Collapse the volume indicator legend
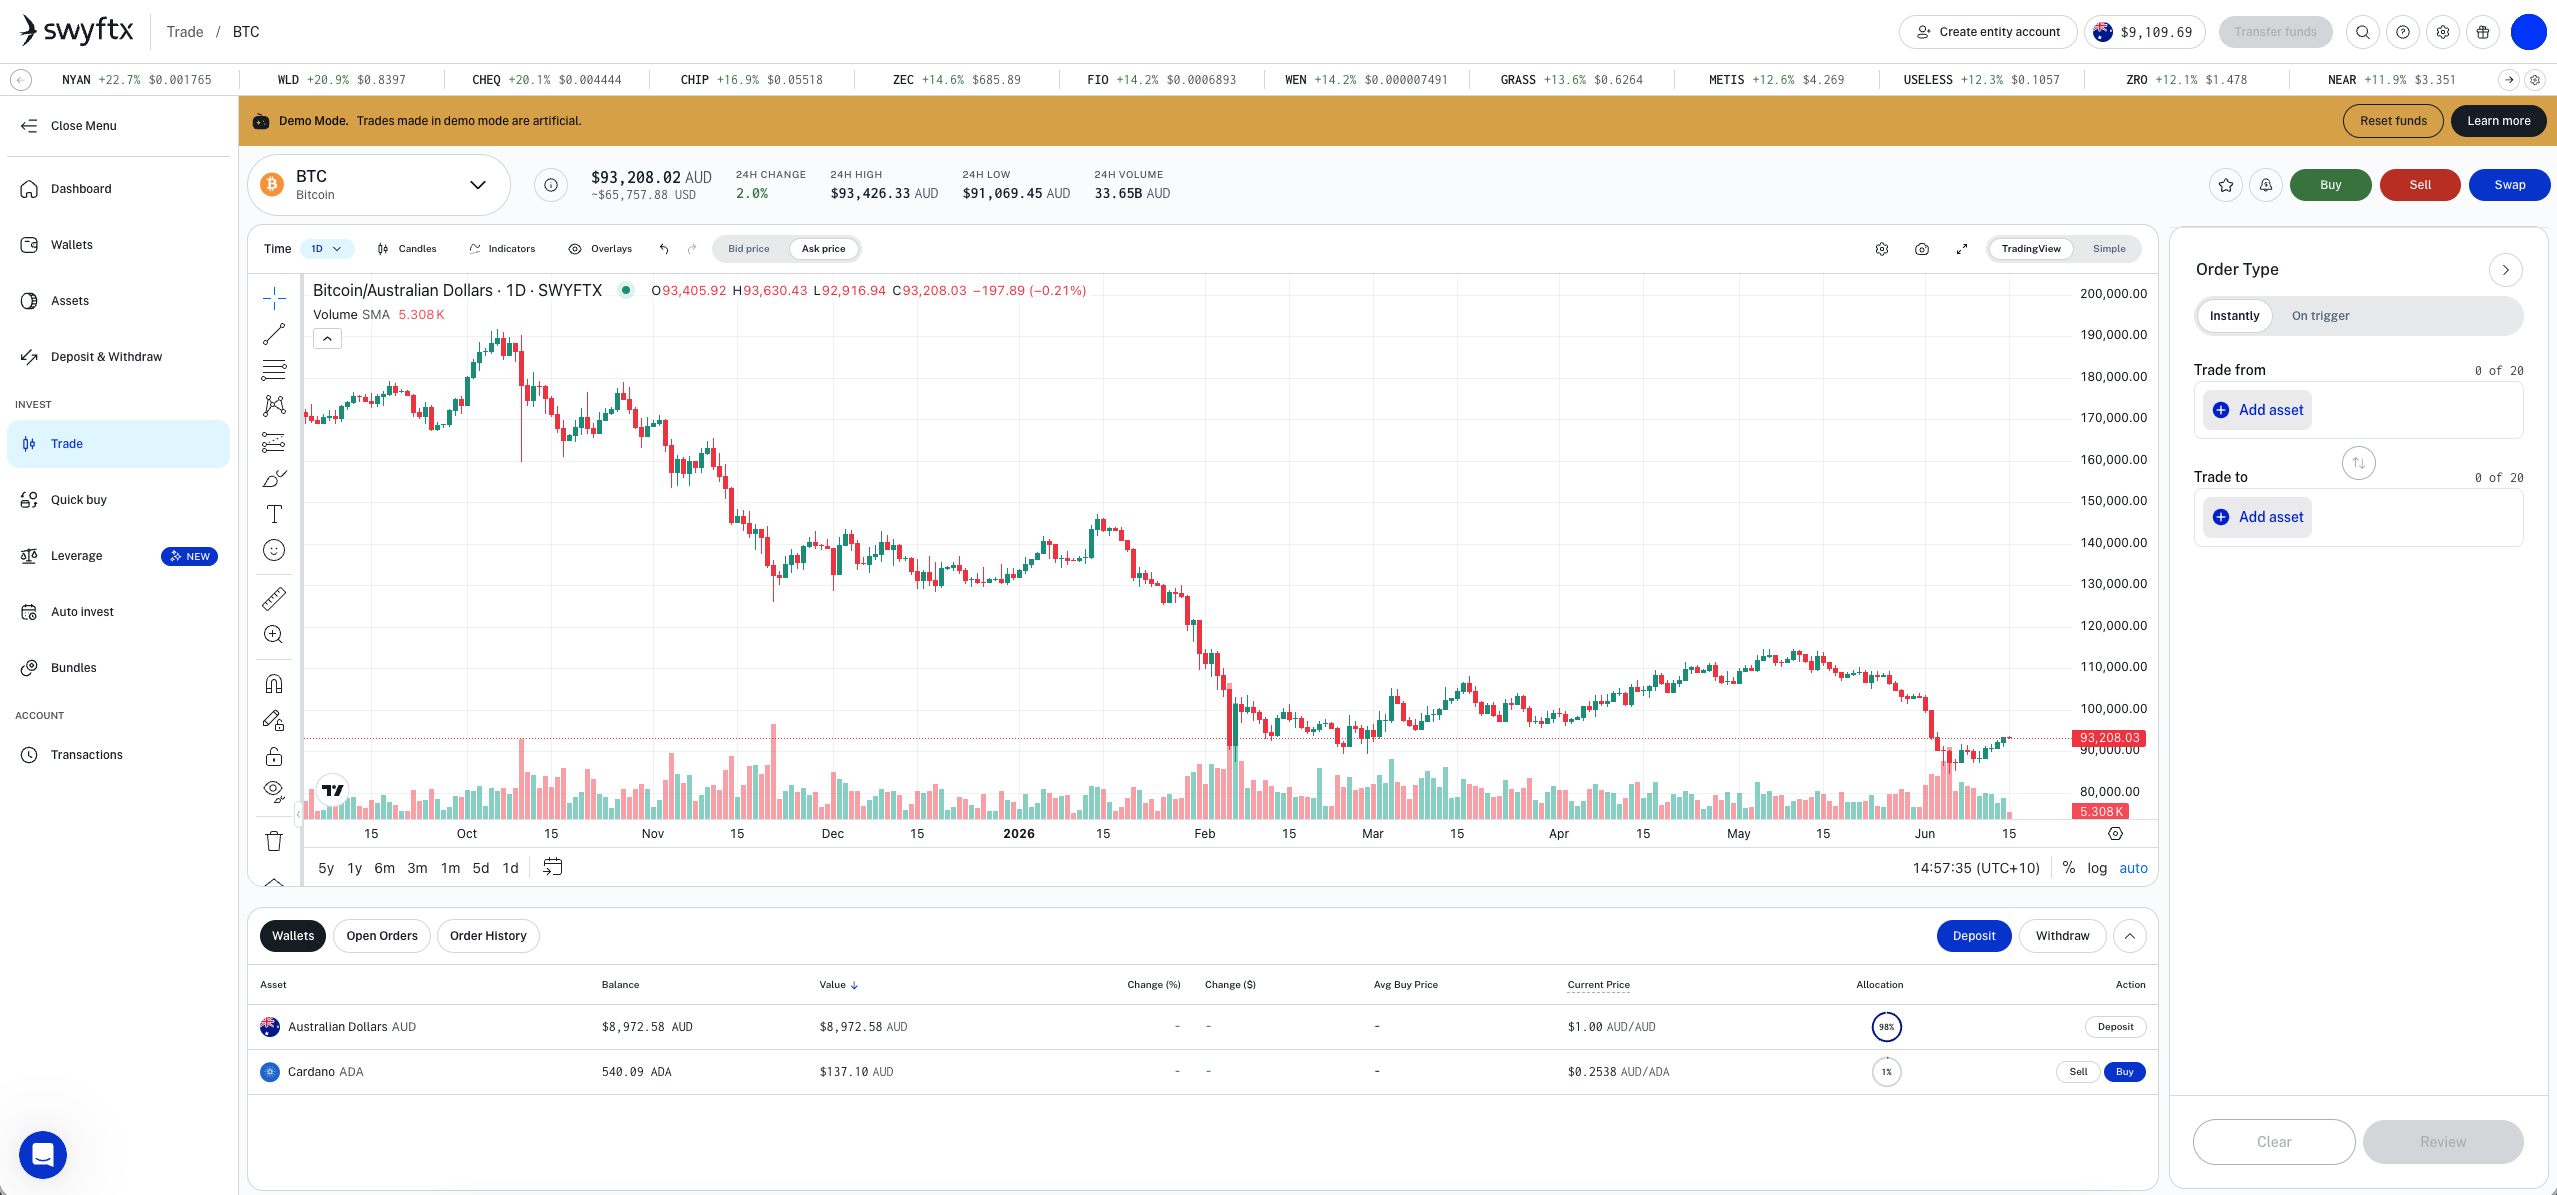The width and height of the screenshot is (2557, 1195). [327, 339]
